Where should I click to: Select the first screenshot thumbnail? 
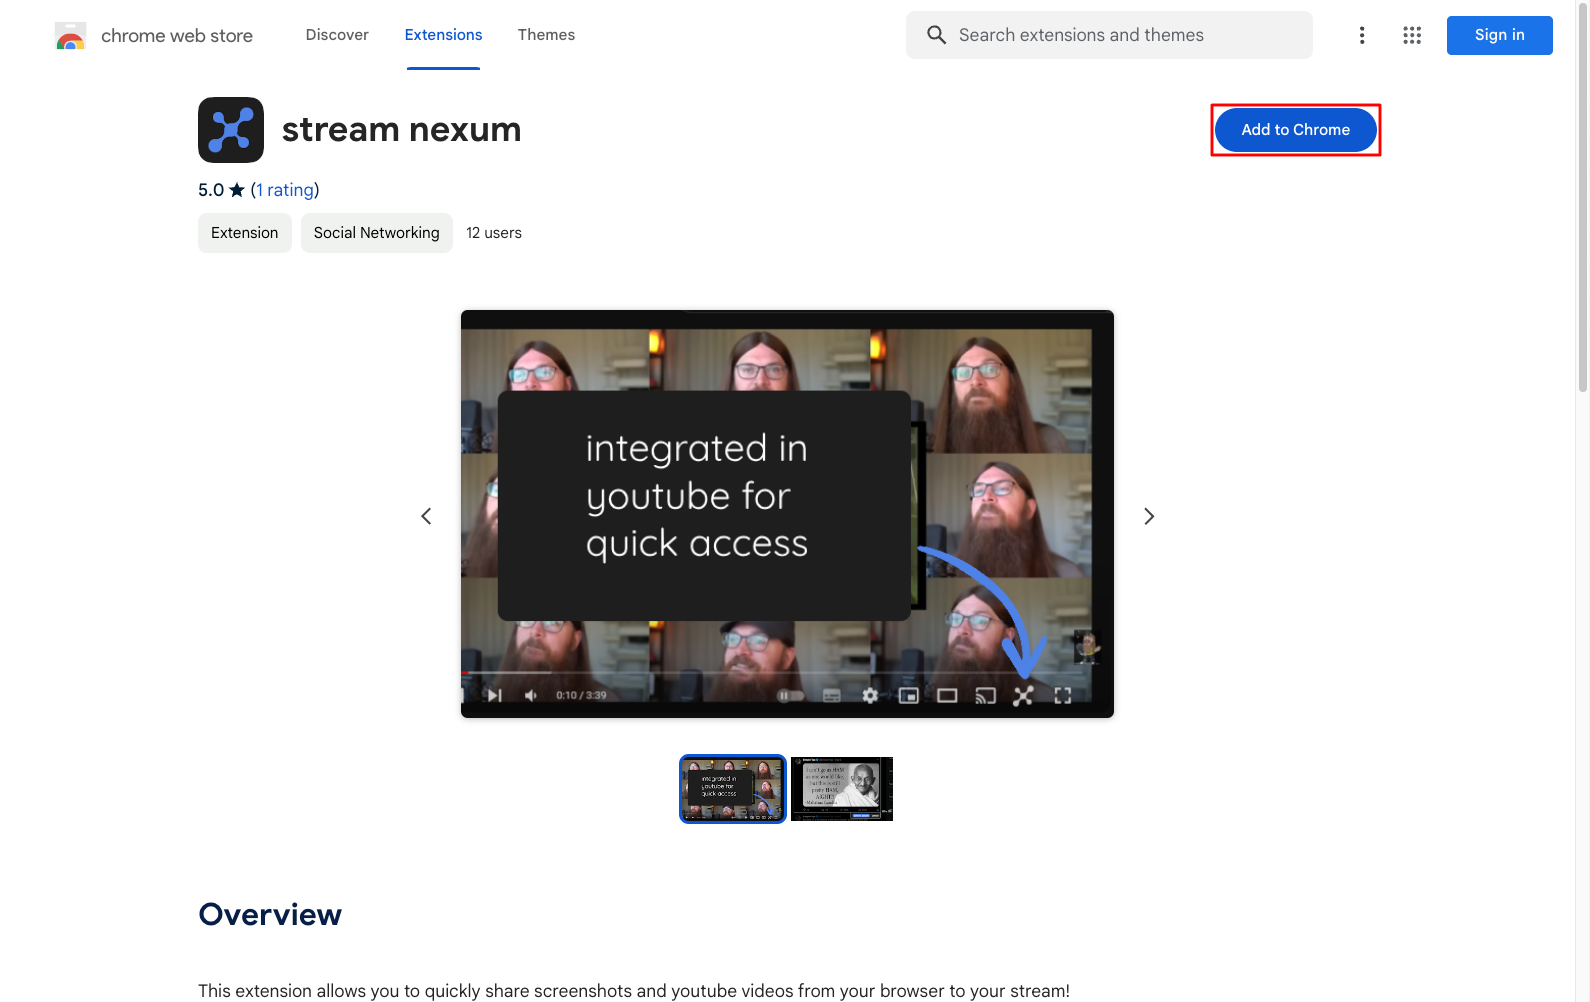[x=733, y=789]
